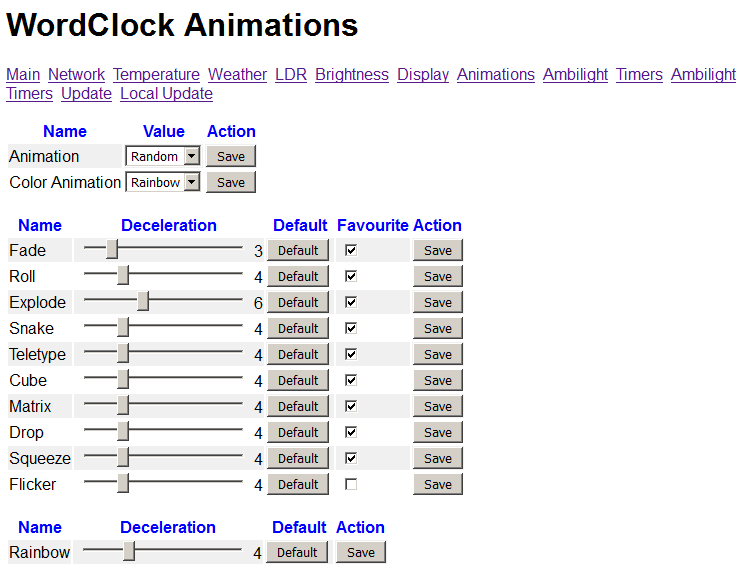Save the Squeeze animation row

coord(438,459)
